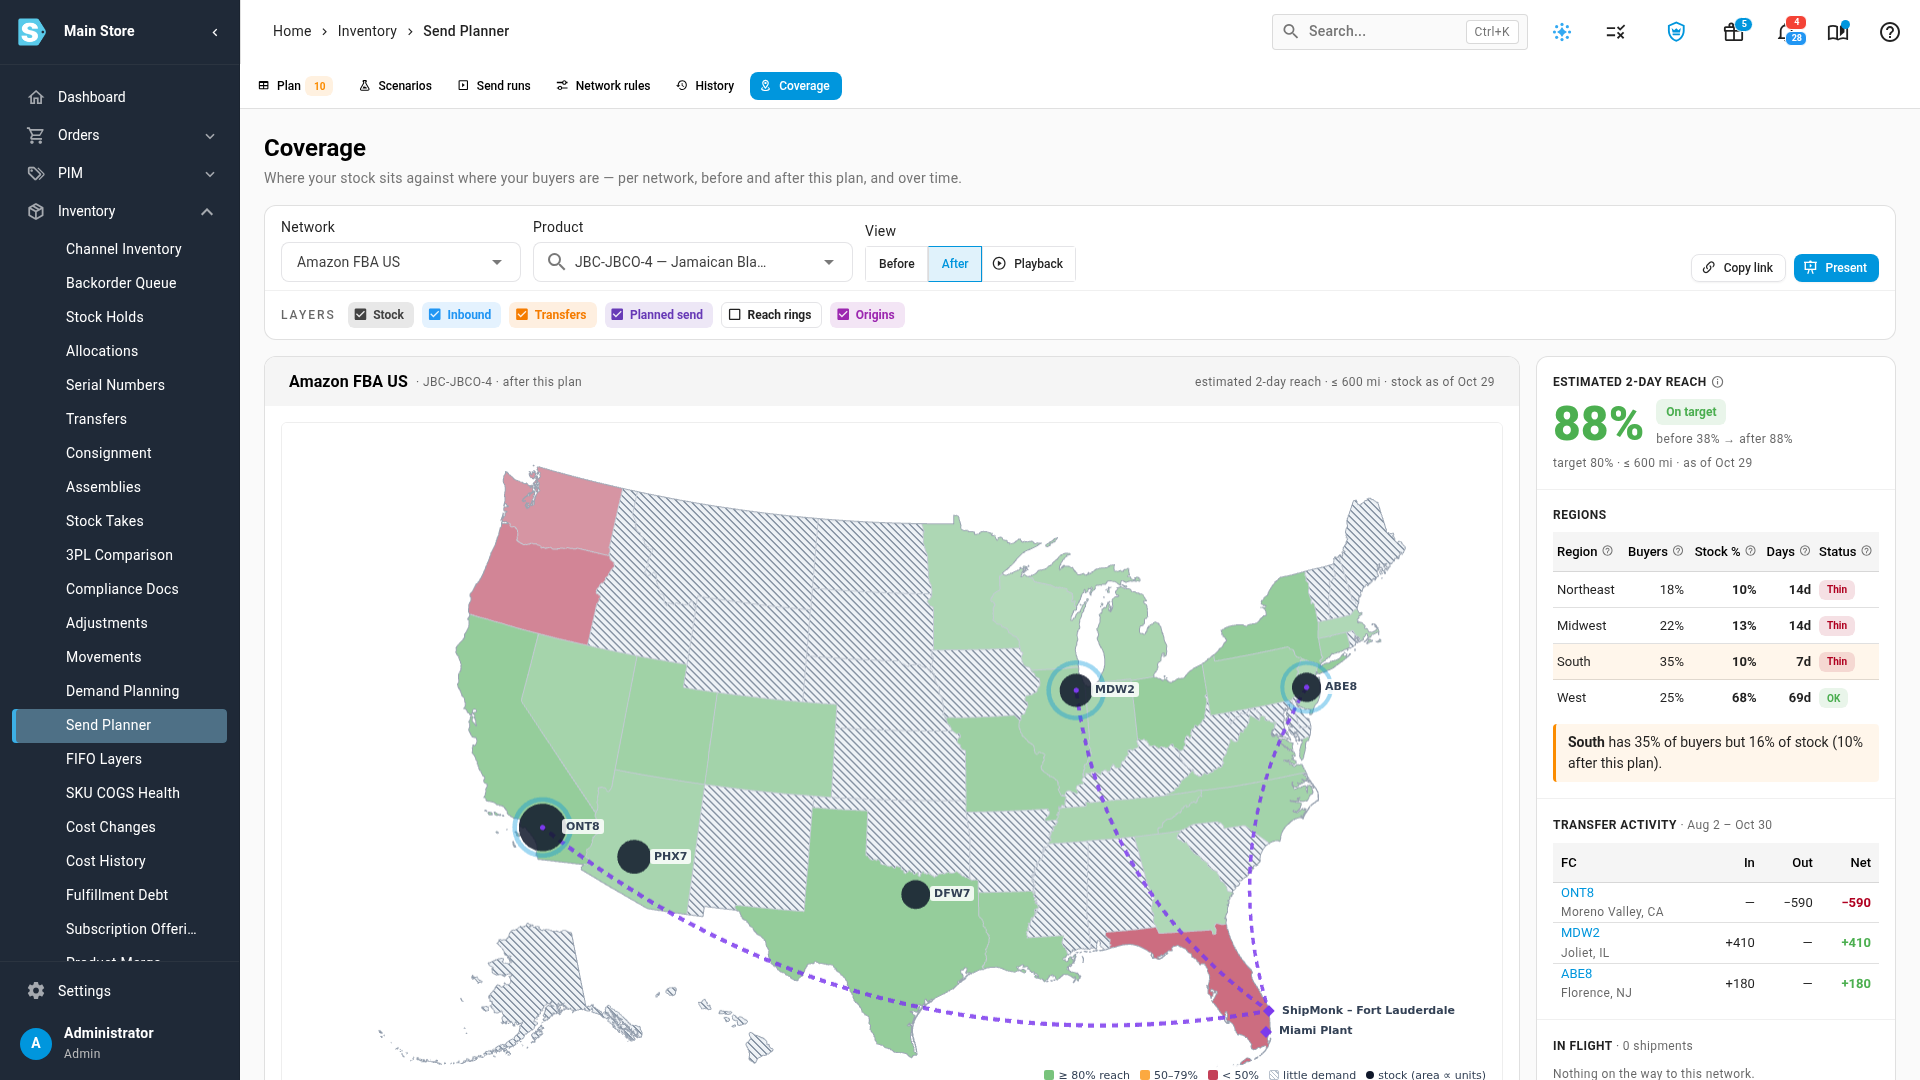Collapse the Inventory menu chevron
The height and width of the screenshot is (1080, 1920).
point(207,212)
